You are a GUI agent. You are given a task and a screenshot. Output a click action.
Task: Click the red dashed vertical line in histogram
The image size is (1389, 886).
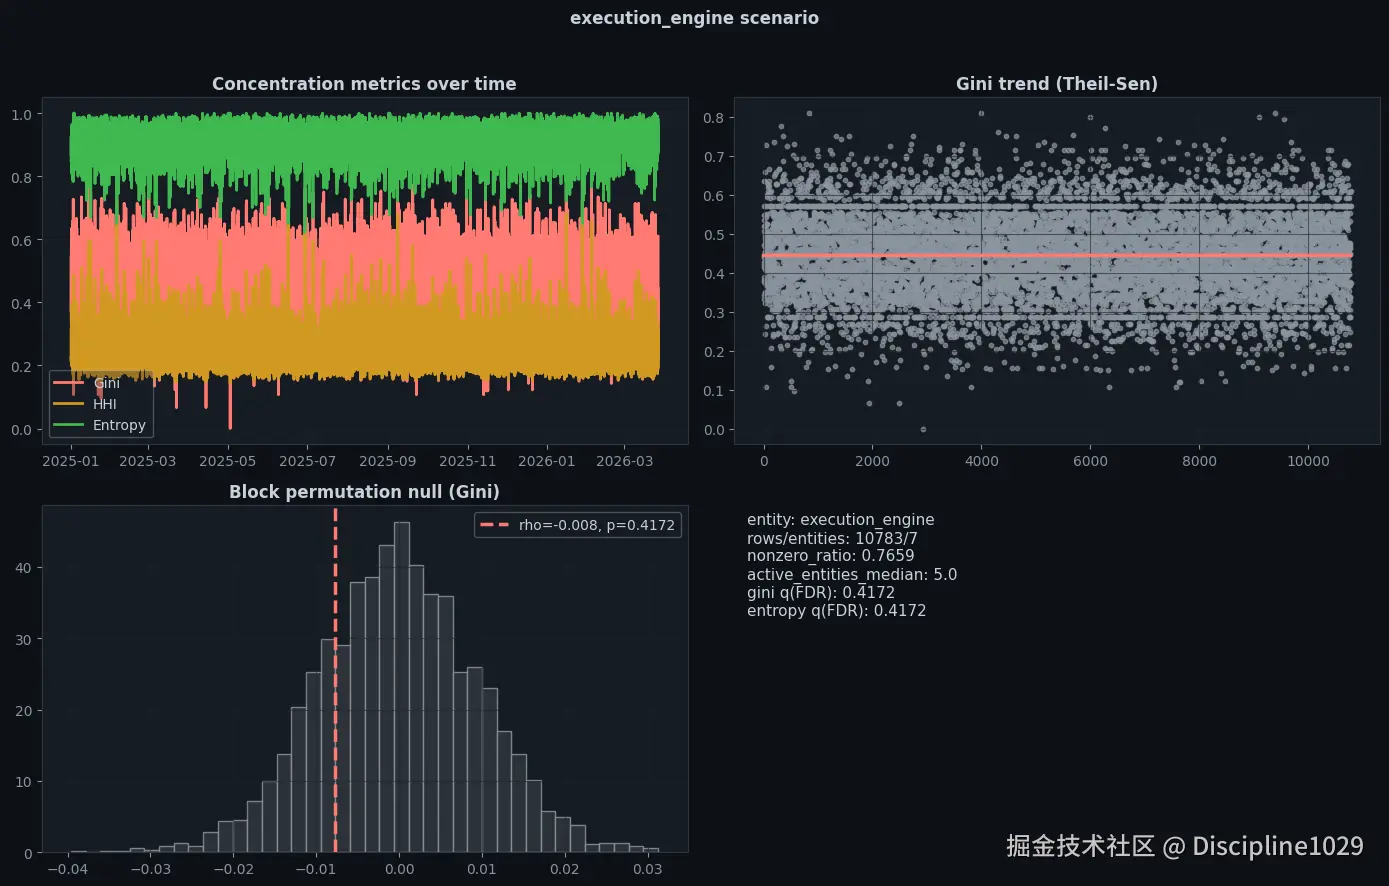[335, 680]
